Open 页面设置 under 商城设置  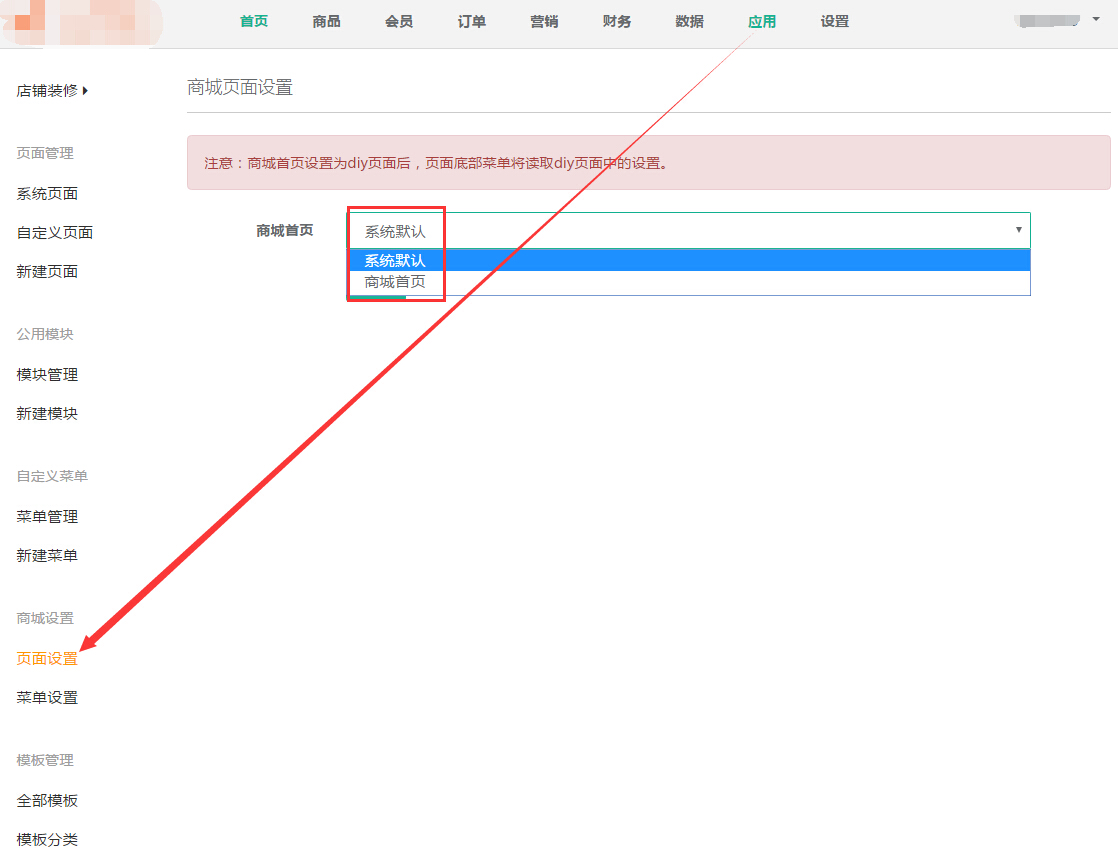point(47,659)
